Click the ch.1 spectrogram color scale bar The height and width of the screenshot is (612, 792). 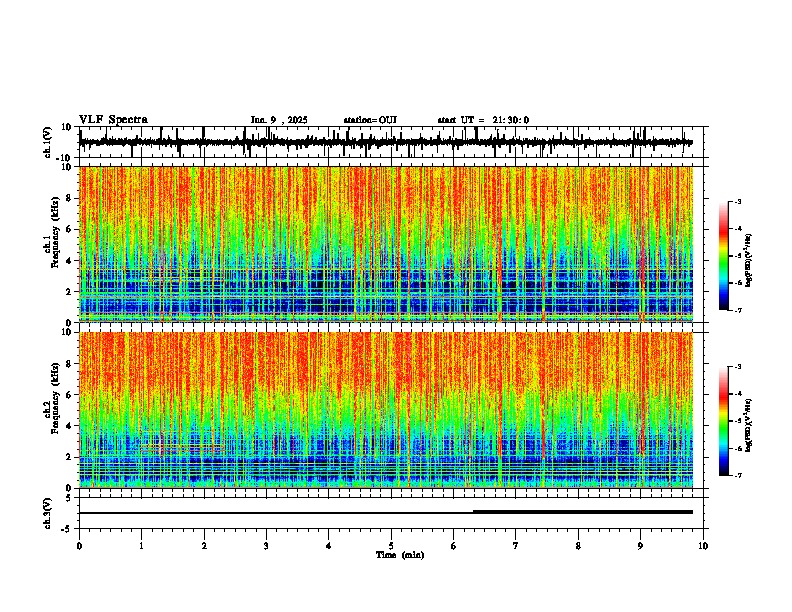pyautogui.click(x=724, y=256)
